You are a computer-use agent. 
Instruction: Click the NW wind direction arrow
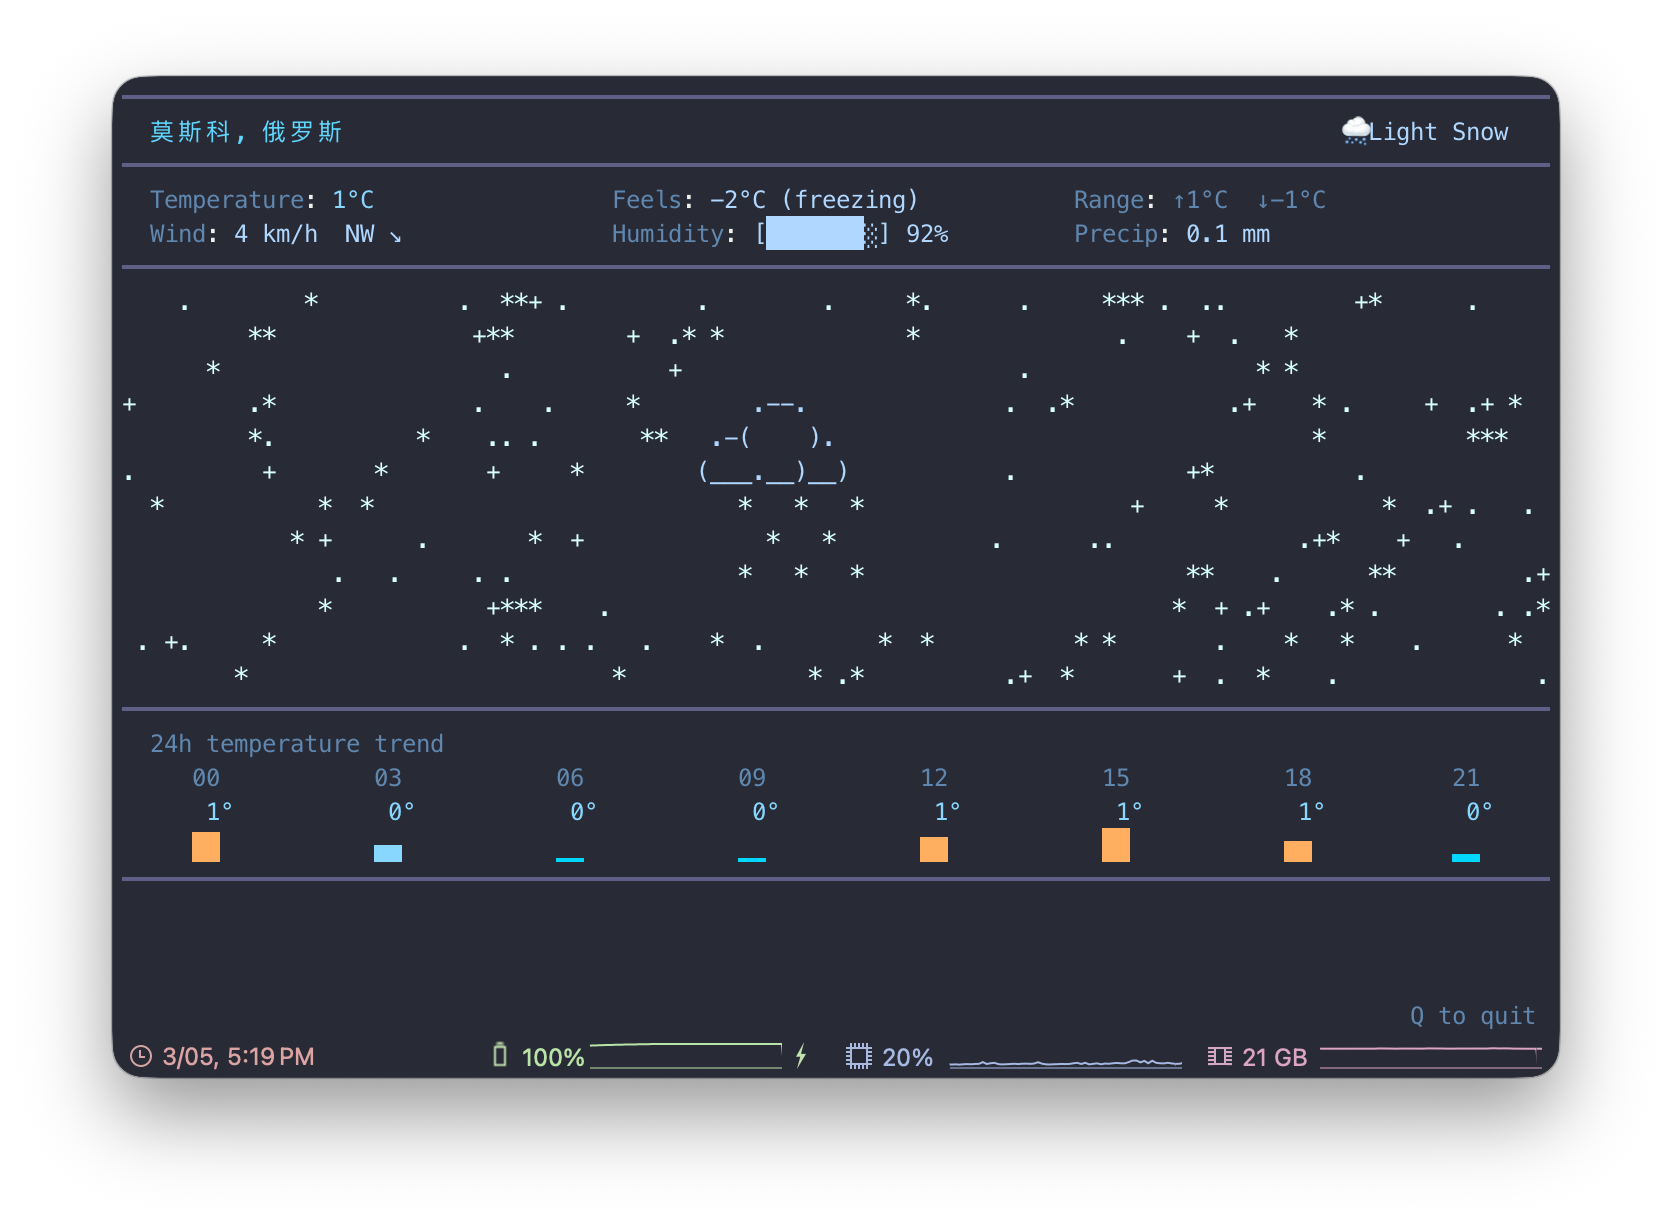396,236
